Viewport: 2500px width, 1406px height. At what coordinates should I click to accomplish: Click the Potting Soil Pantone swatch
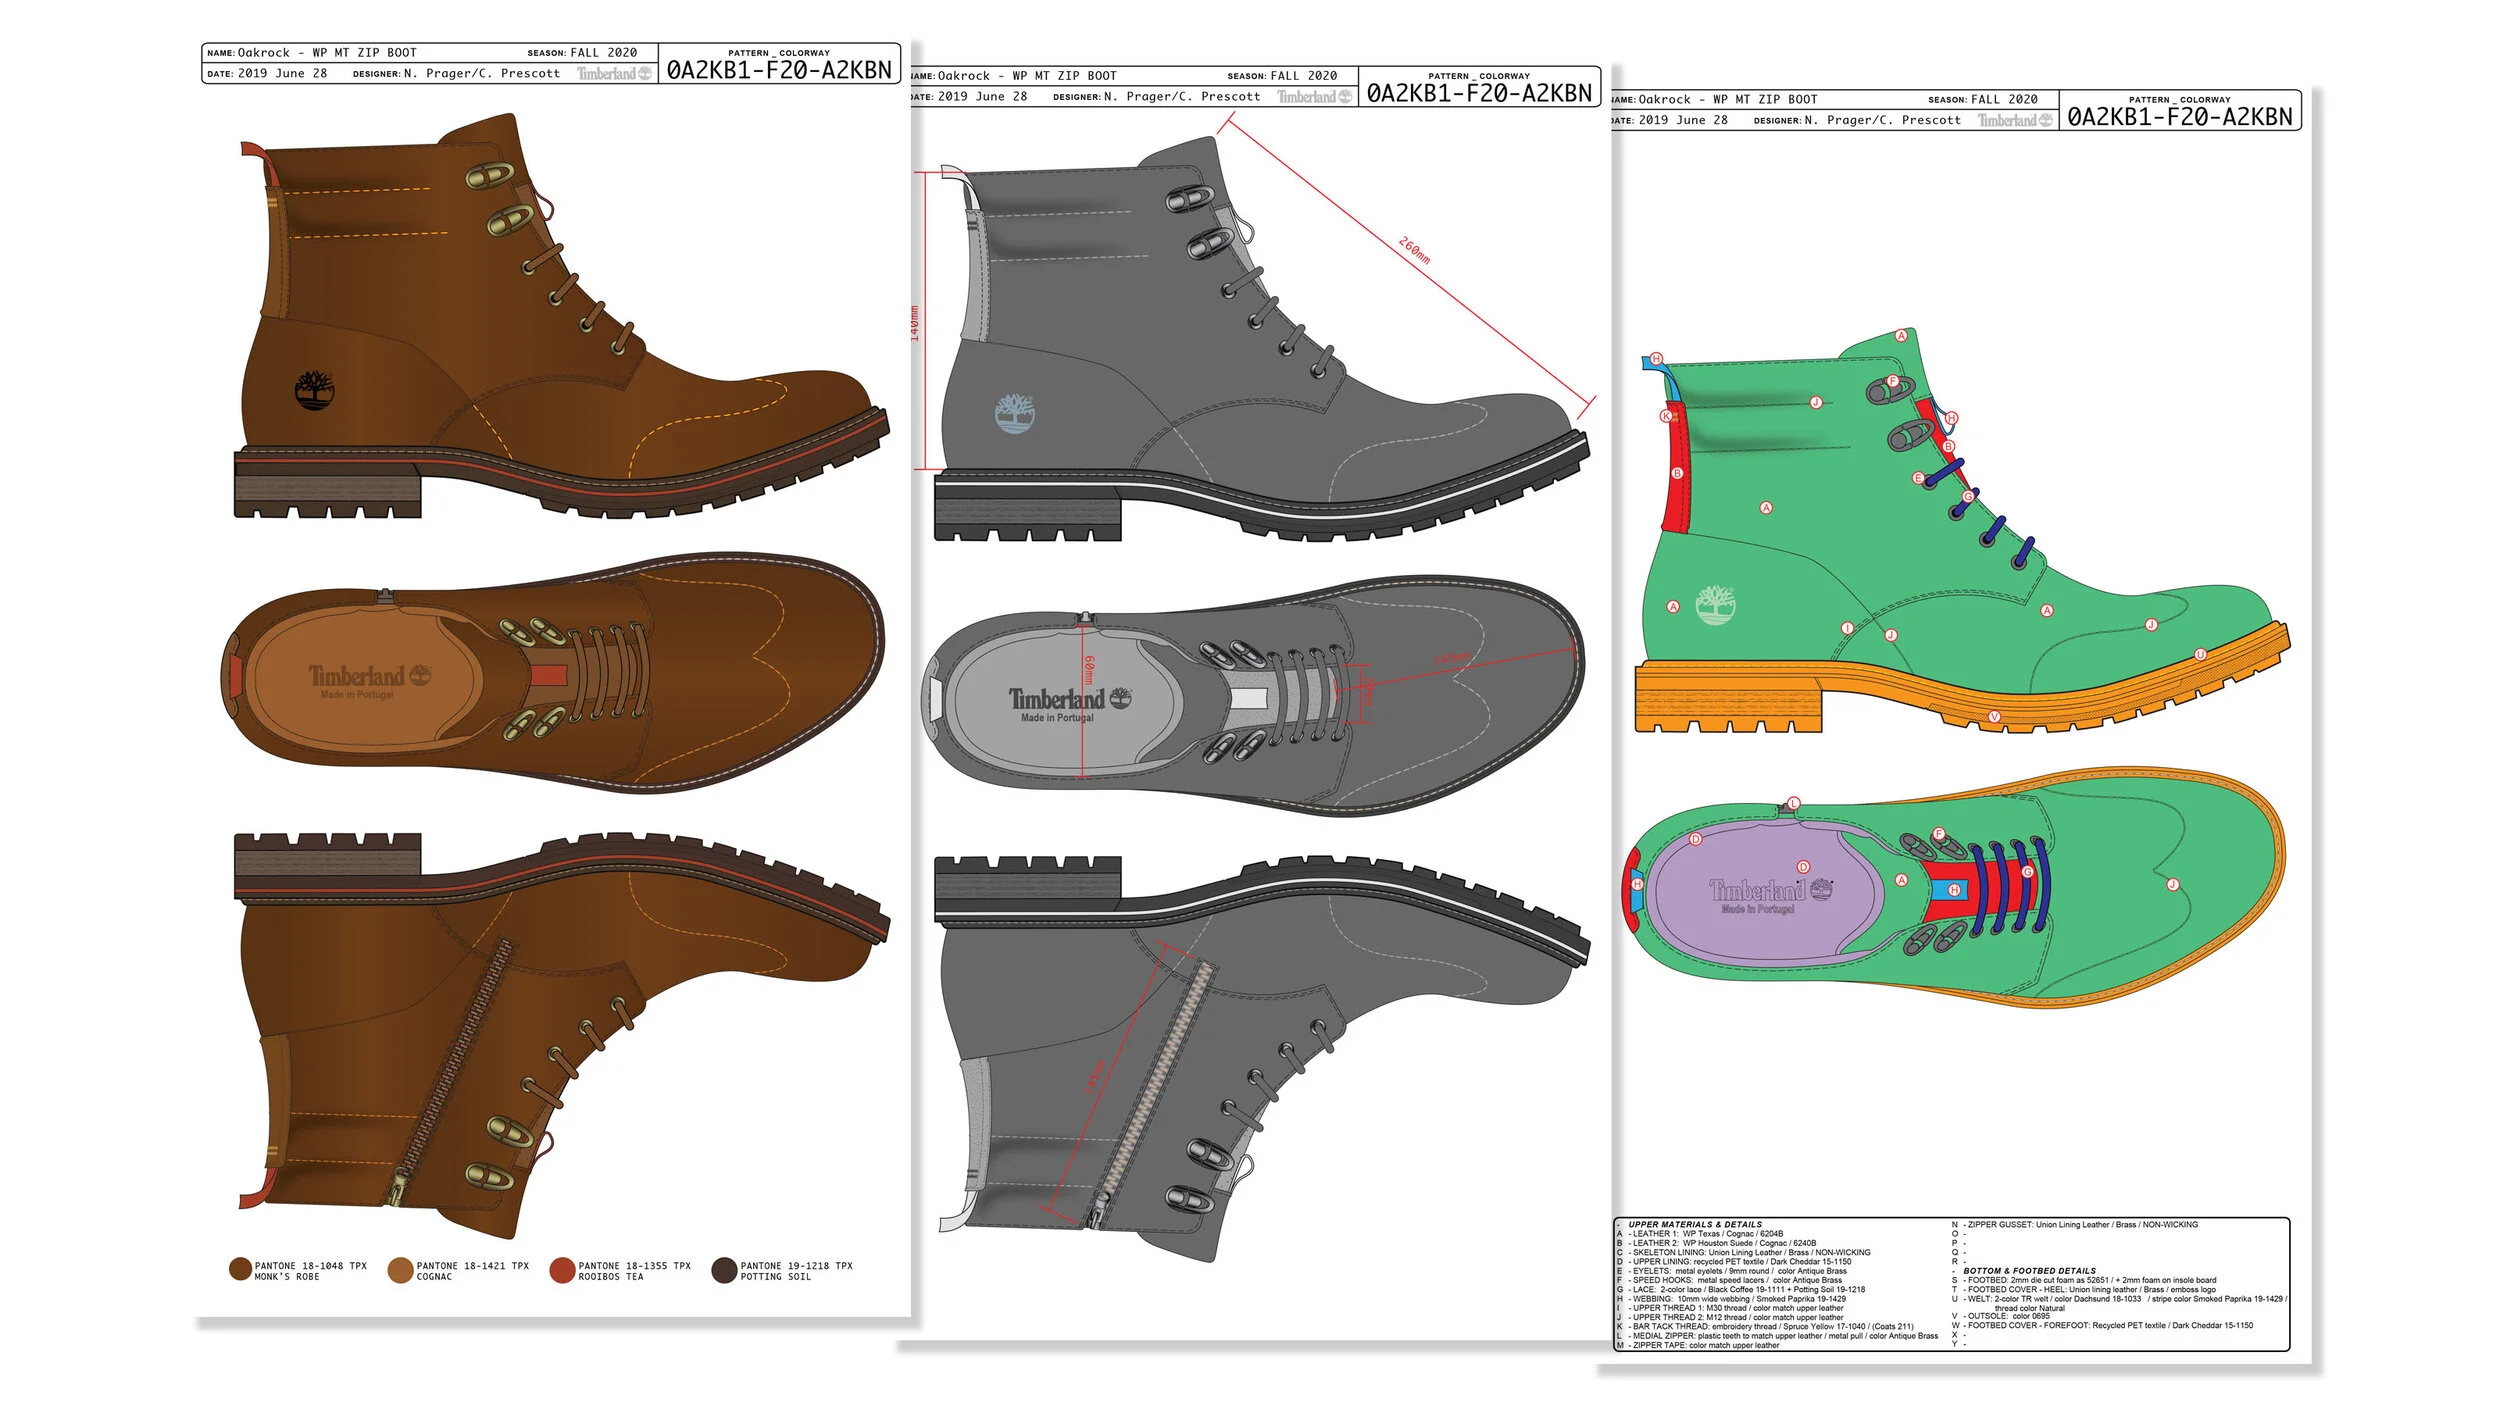[724, 1270]
